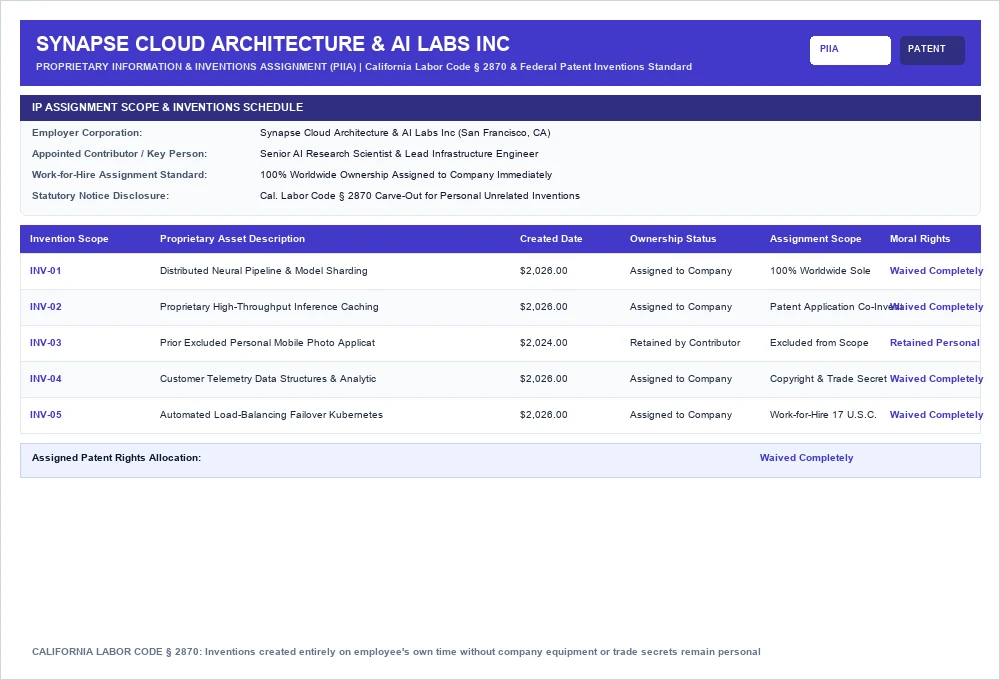Screen dimensions: 1000x680
Task: Open the INV-01 invention link
Action: [x=45, y=270]
